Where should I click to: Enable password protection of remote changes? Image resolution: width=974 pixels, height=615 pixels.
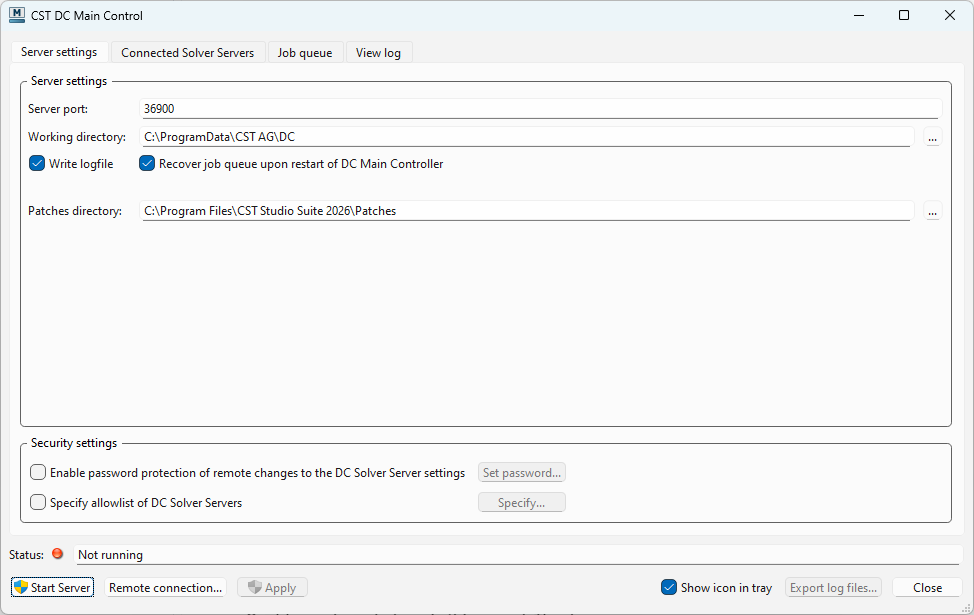[38, 473]
